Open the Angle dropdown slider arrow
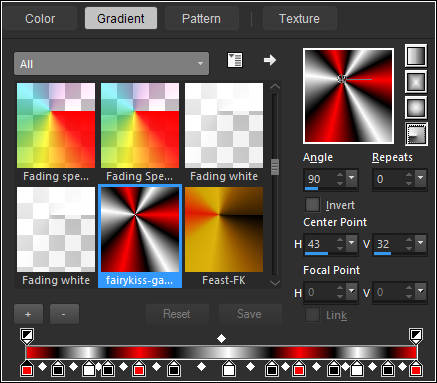The image size is (437, 383). 351,178
